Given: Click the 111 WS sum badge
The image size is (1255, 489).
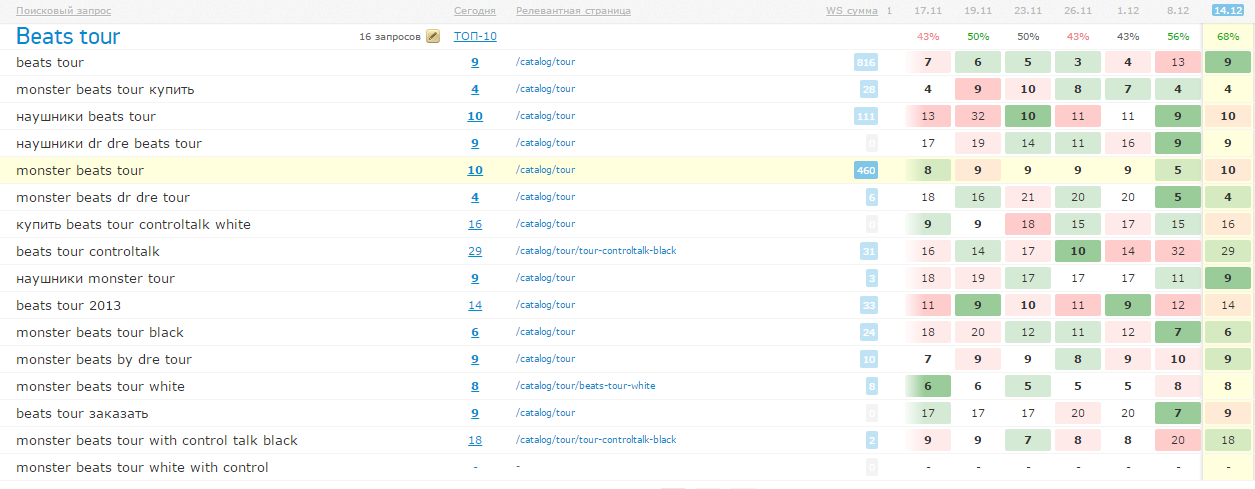Looking at the screenshot, I should click(x=866, y=116).
